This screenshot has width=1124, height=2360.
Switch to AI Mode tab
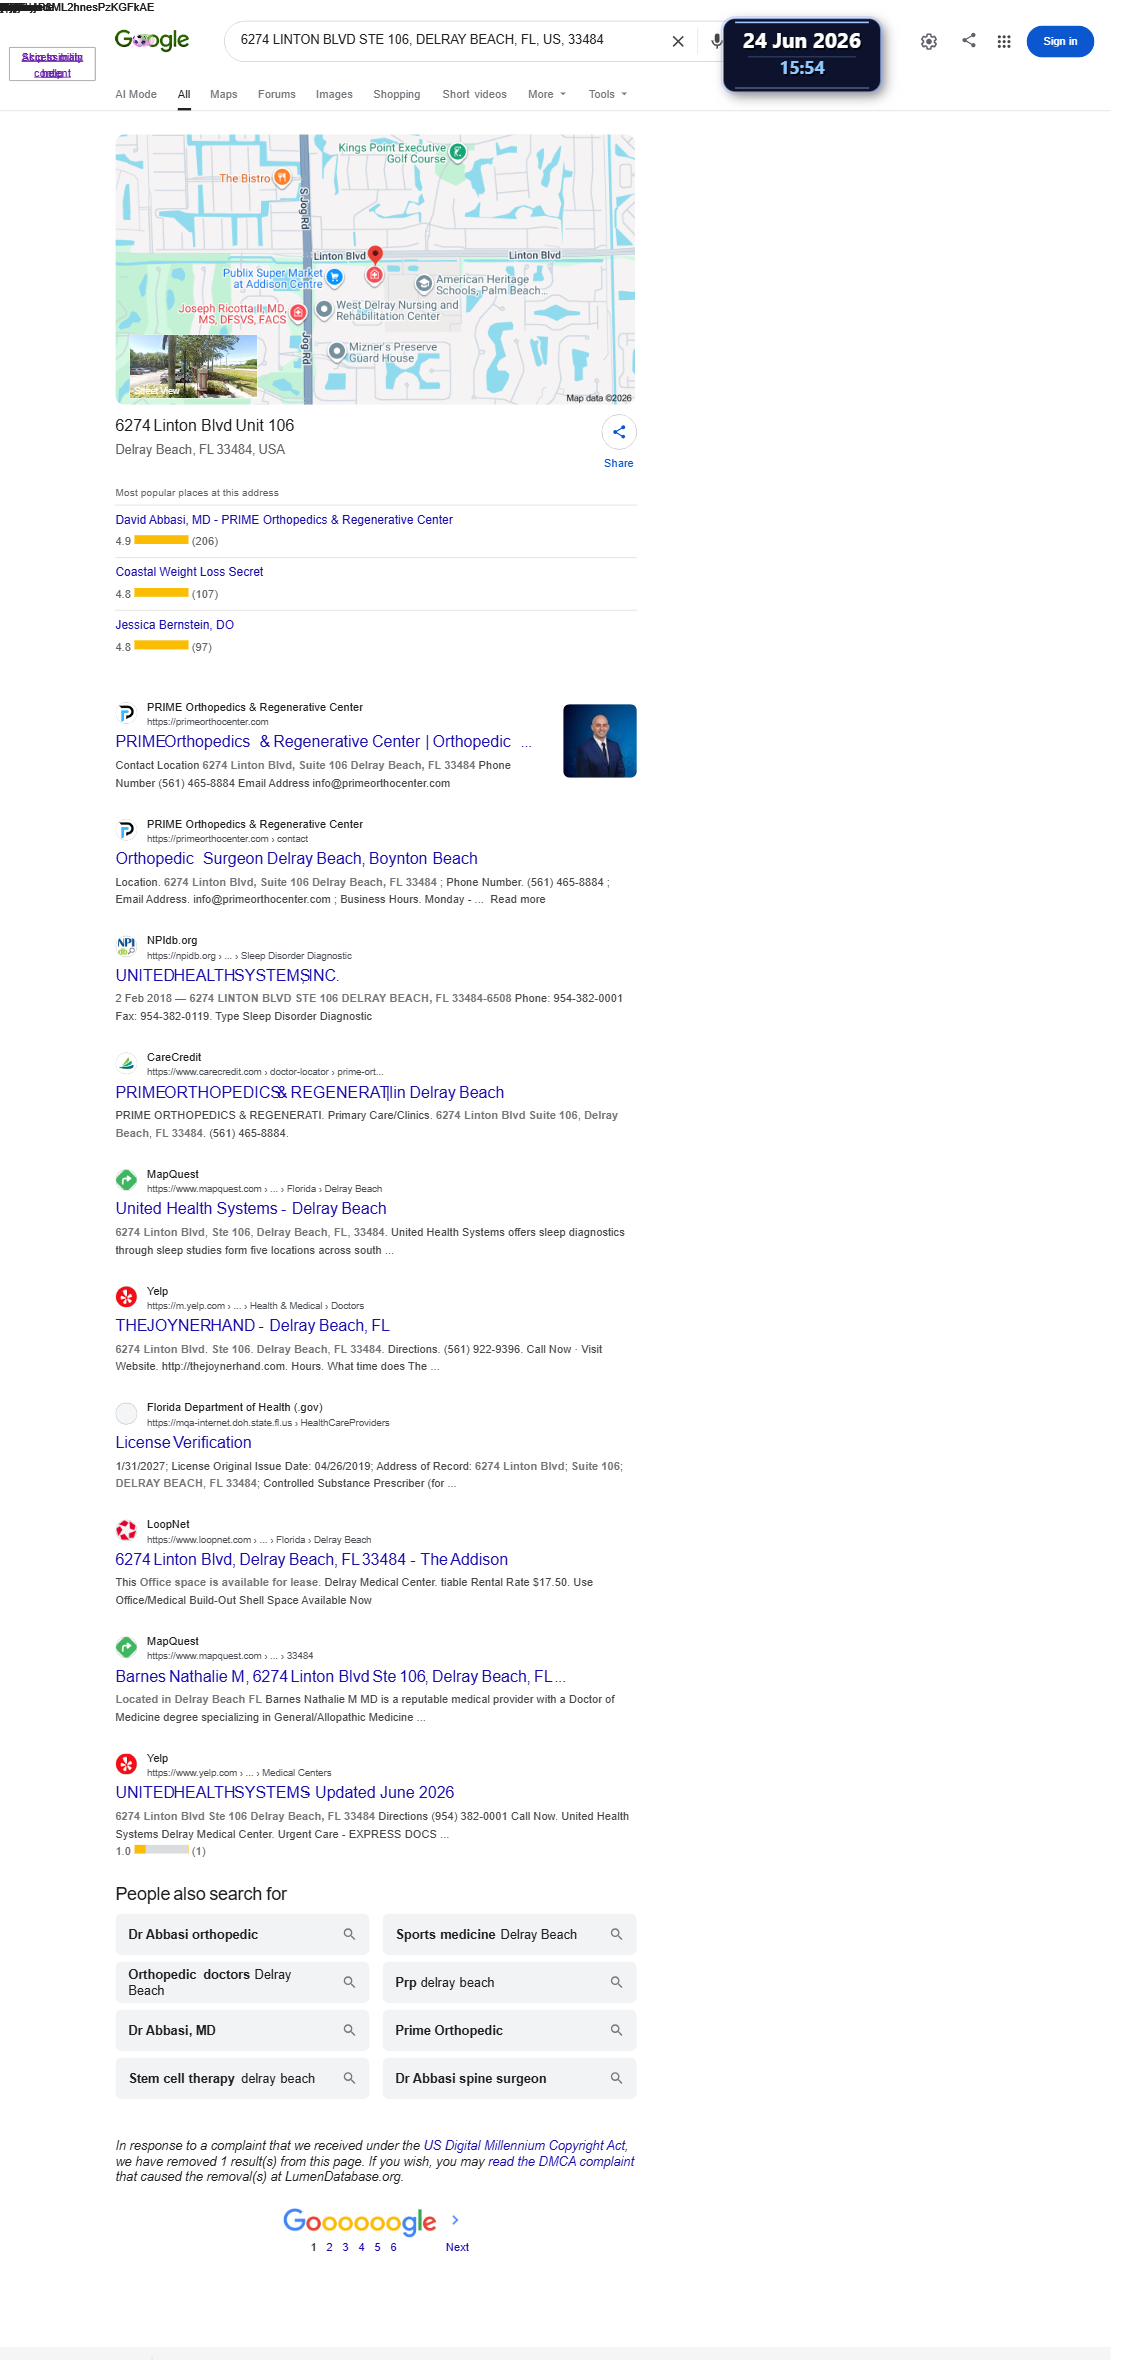(136, 94)
